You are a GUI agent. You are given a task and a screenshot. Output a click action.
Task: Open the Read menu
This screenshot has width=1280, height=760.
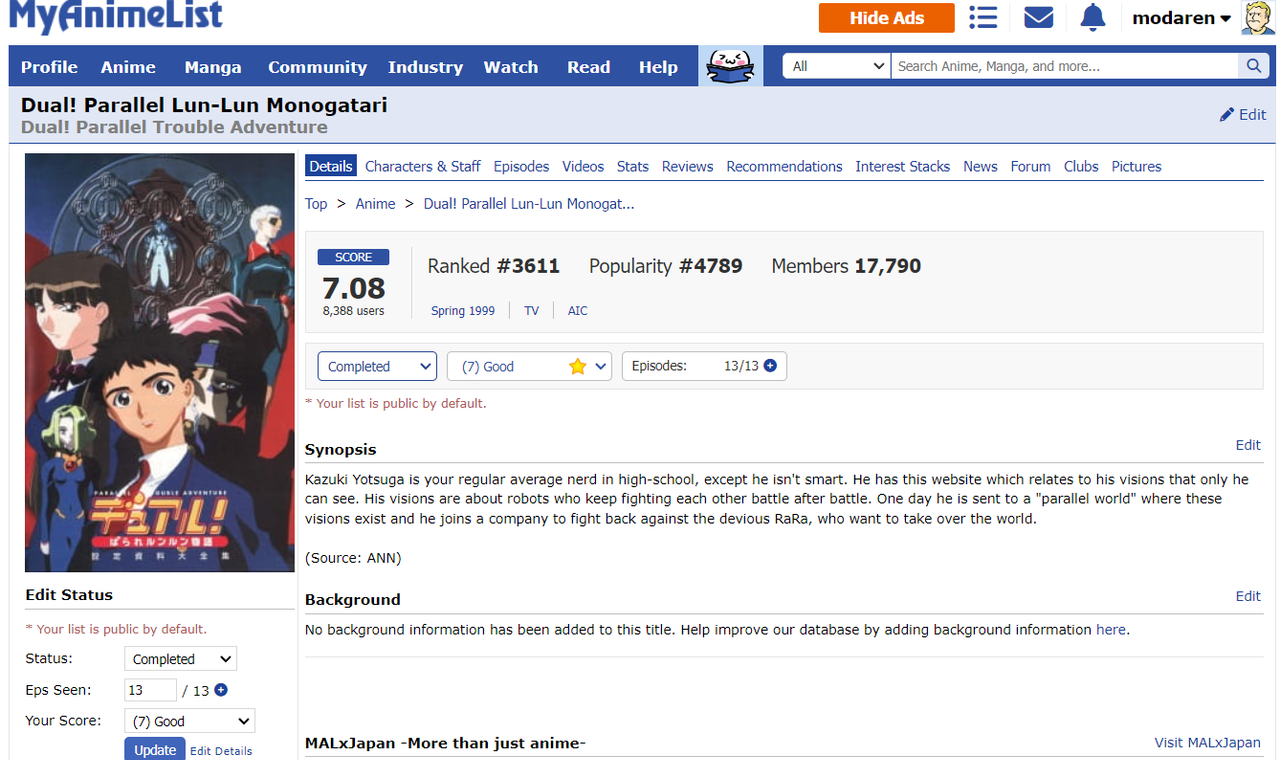pos(588,67)
